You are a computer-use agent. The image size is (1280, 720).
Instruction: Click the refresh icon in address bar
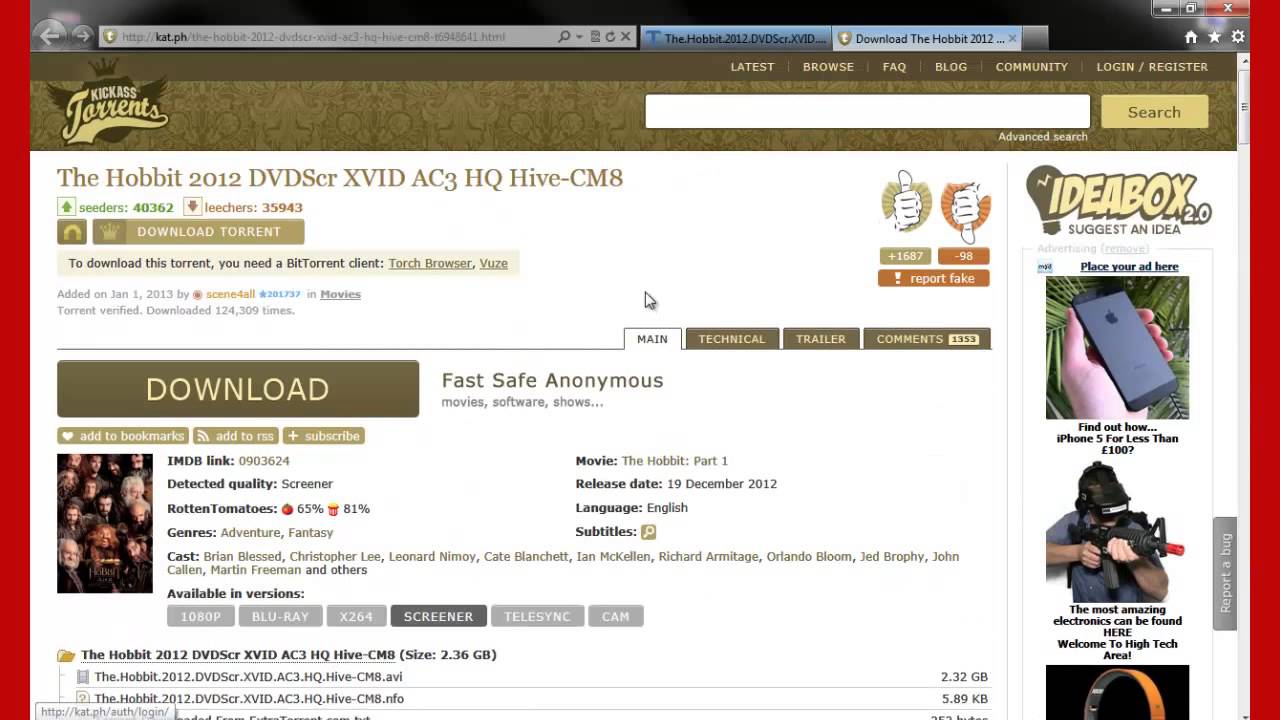(610, 37)
